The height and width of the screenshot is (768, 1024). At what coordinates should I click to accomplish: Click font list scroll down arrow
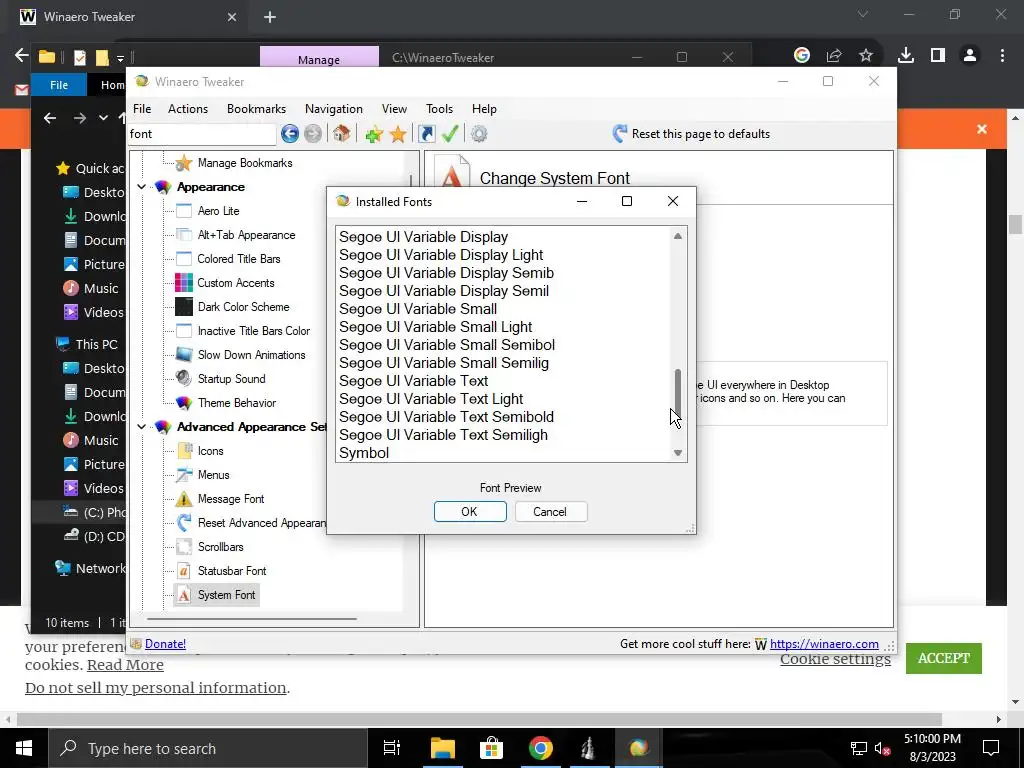tap(678, 453)
